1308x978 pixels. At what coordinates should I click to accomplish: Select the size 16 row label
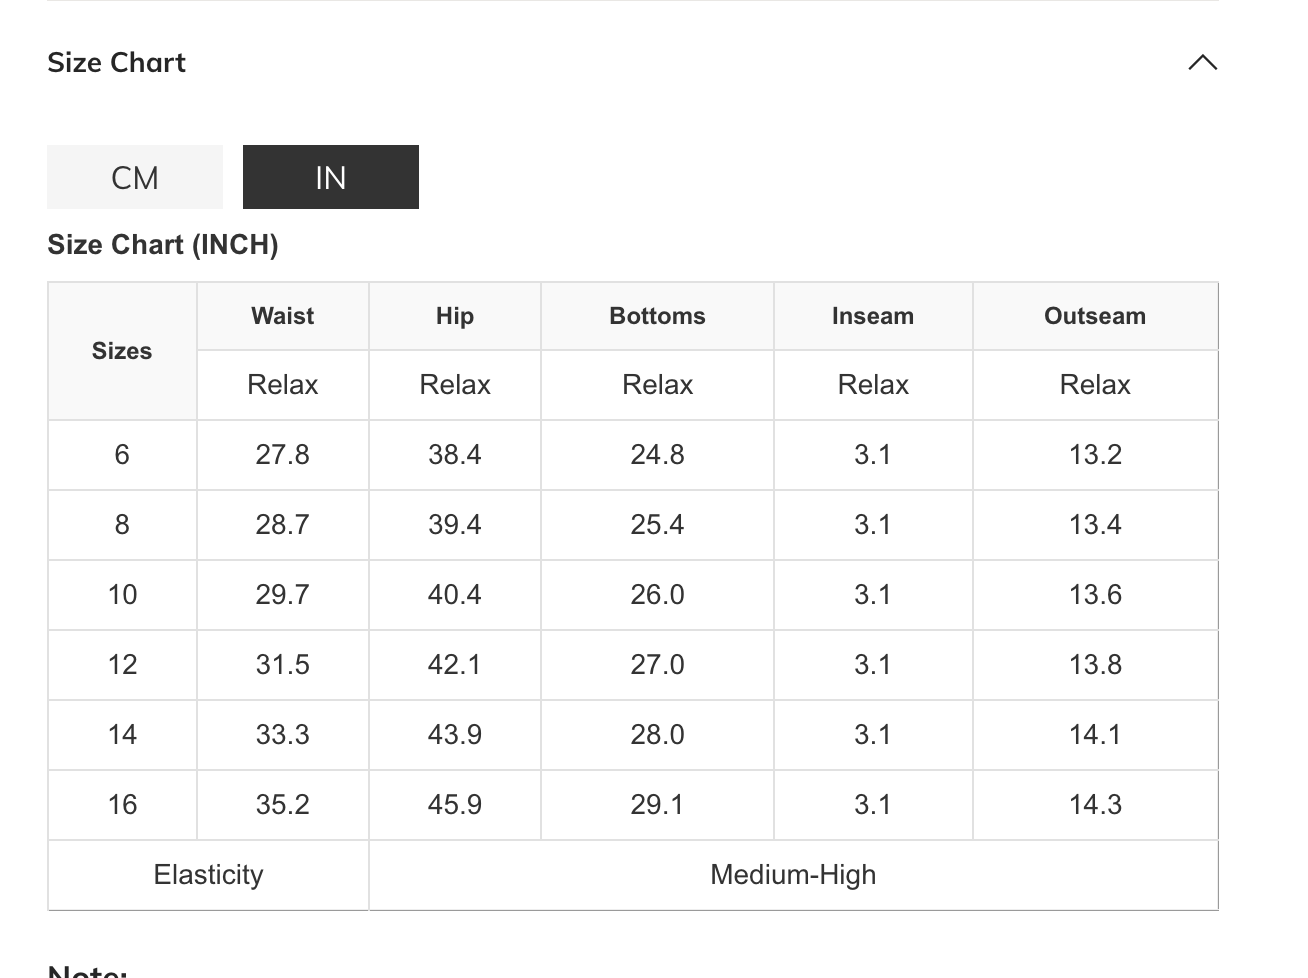click(x=122, y=805)
